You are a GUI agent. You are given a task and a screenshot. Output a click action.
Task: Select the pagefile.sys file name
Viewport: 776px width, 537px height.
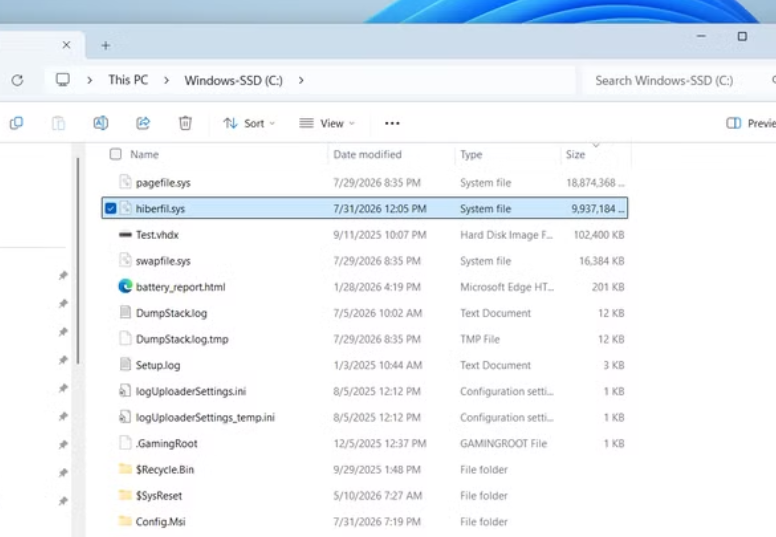click(163, 183)
